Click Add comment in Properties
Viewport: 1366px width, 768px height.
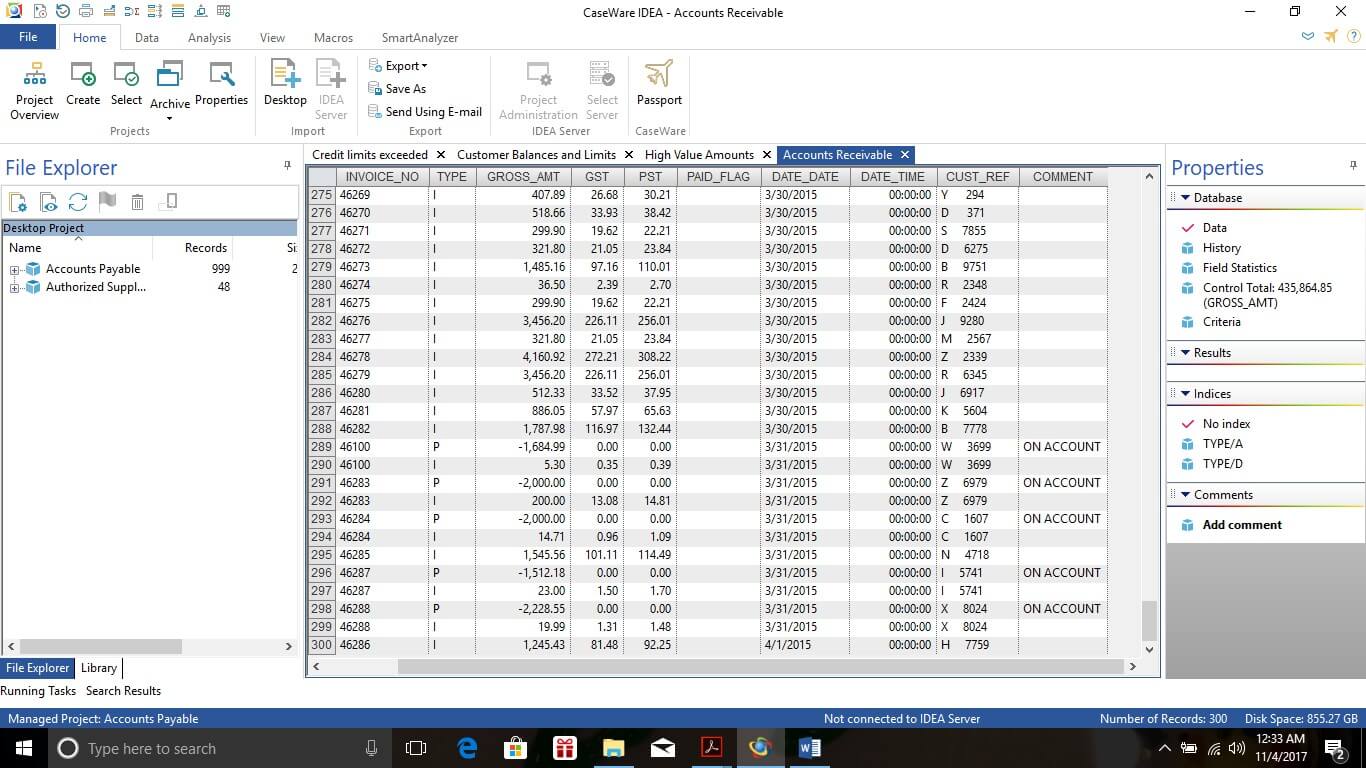pyautogui.click(x=1242, y=525)
